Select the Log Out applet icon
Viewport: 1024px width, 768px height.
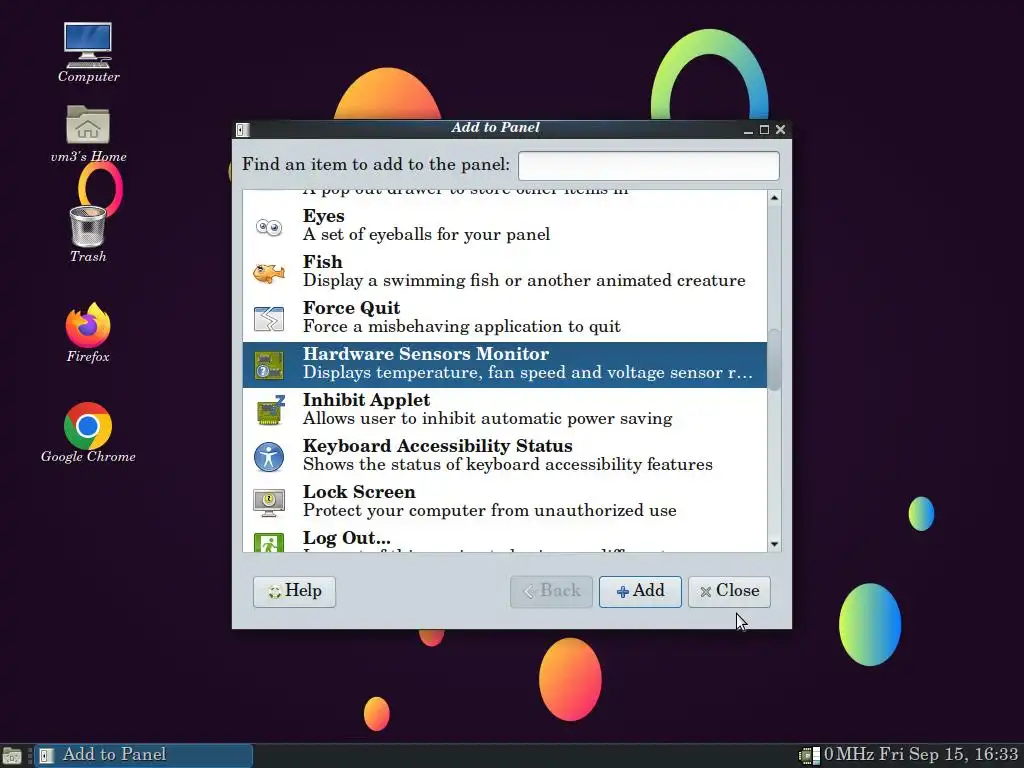(269, 543)
